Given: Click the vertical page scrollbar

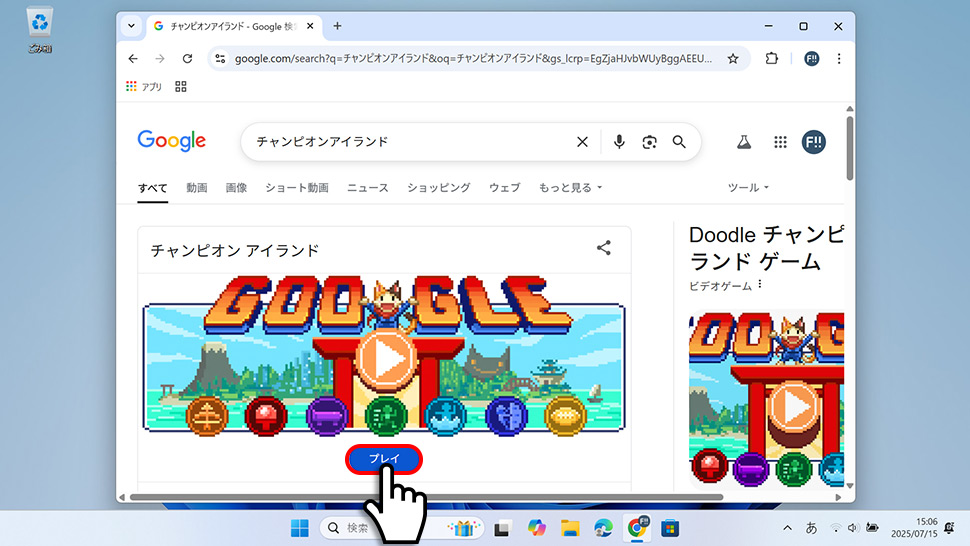Looking at the screenshot, I should click(850, 148).
